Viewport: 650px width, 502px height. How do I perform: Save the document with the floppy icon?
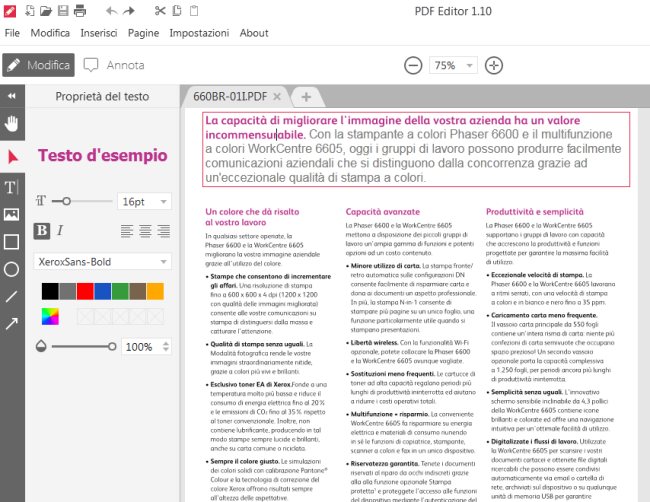(63, 11)
